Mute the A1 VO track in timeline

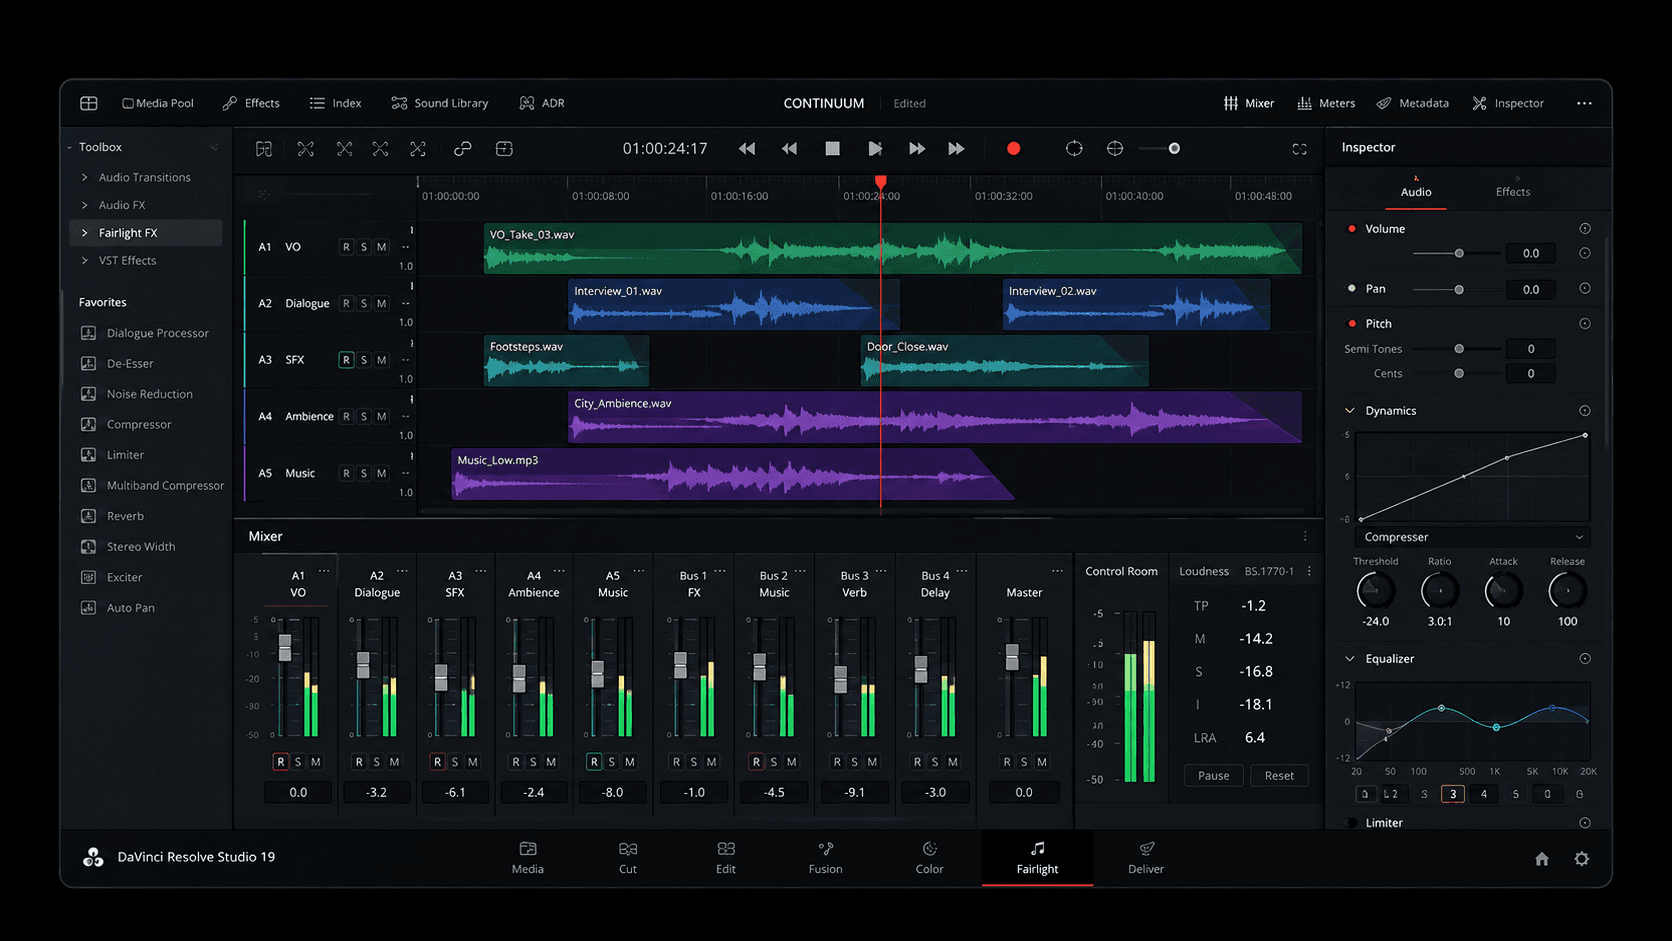tap(381, 247)
